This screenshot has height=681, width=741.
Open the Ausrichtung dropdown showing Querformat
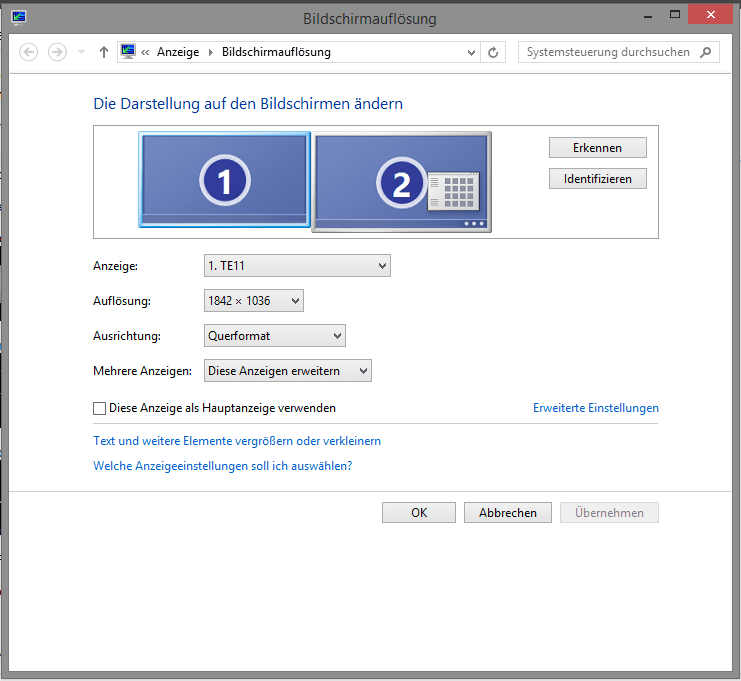275,336
